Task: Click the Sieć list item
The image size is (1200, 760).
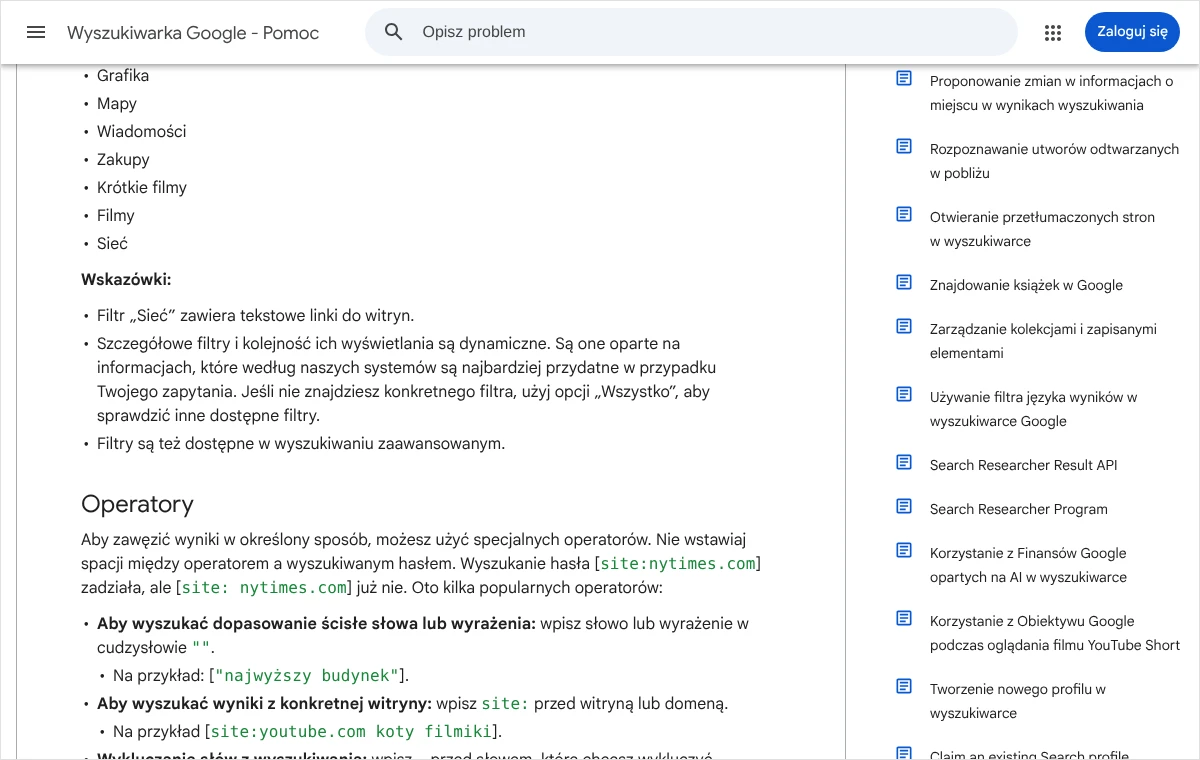Action: tap(112, 244)
